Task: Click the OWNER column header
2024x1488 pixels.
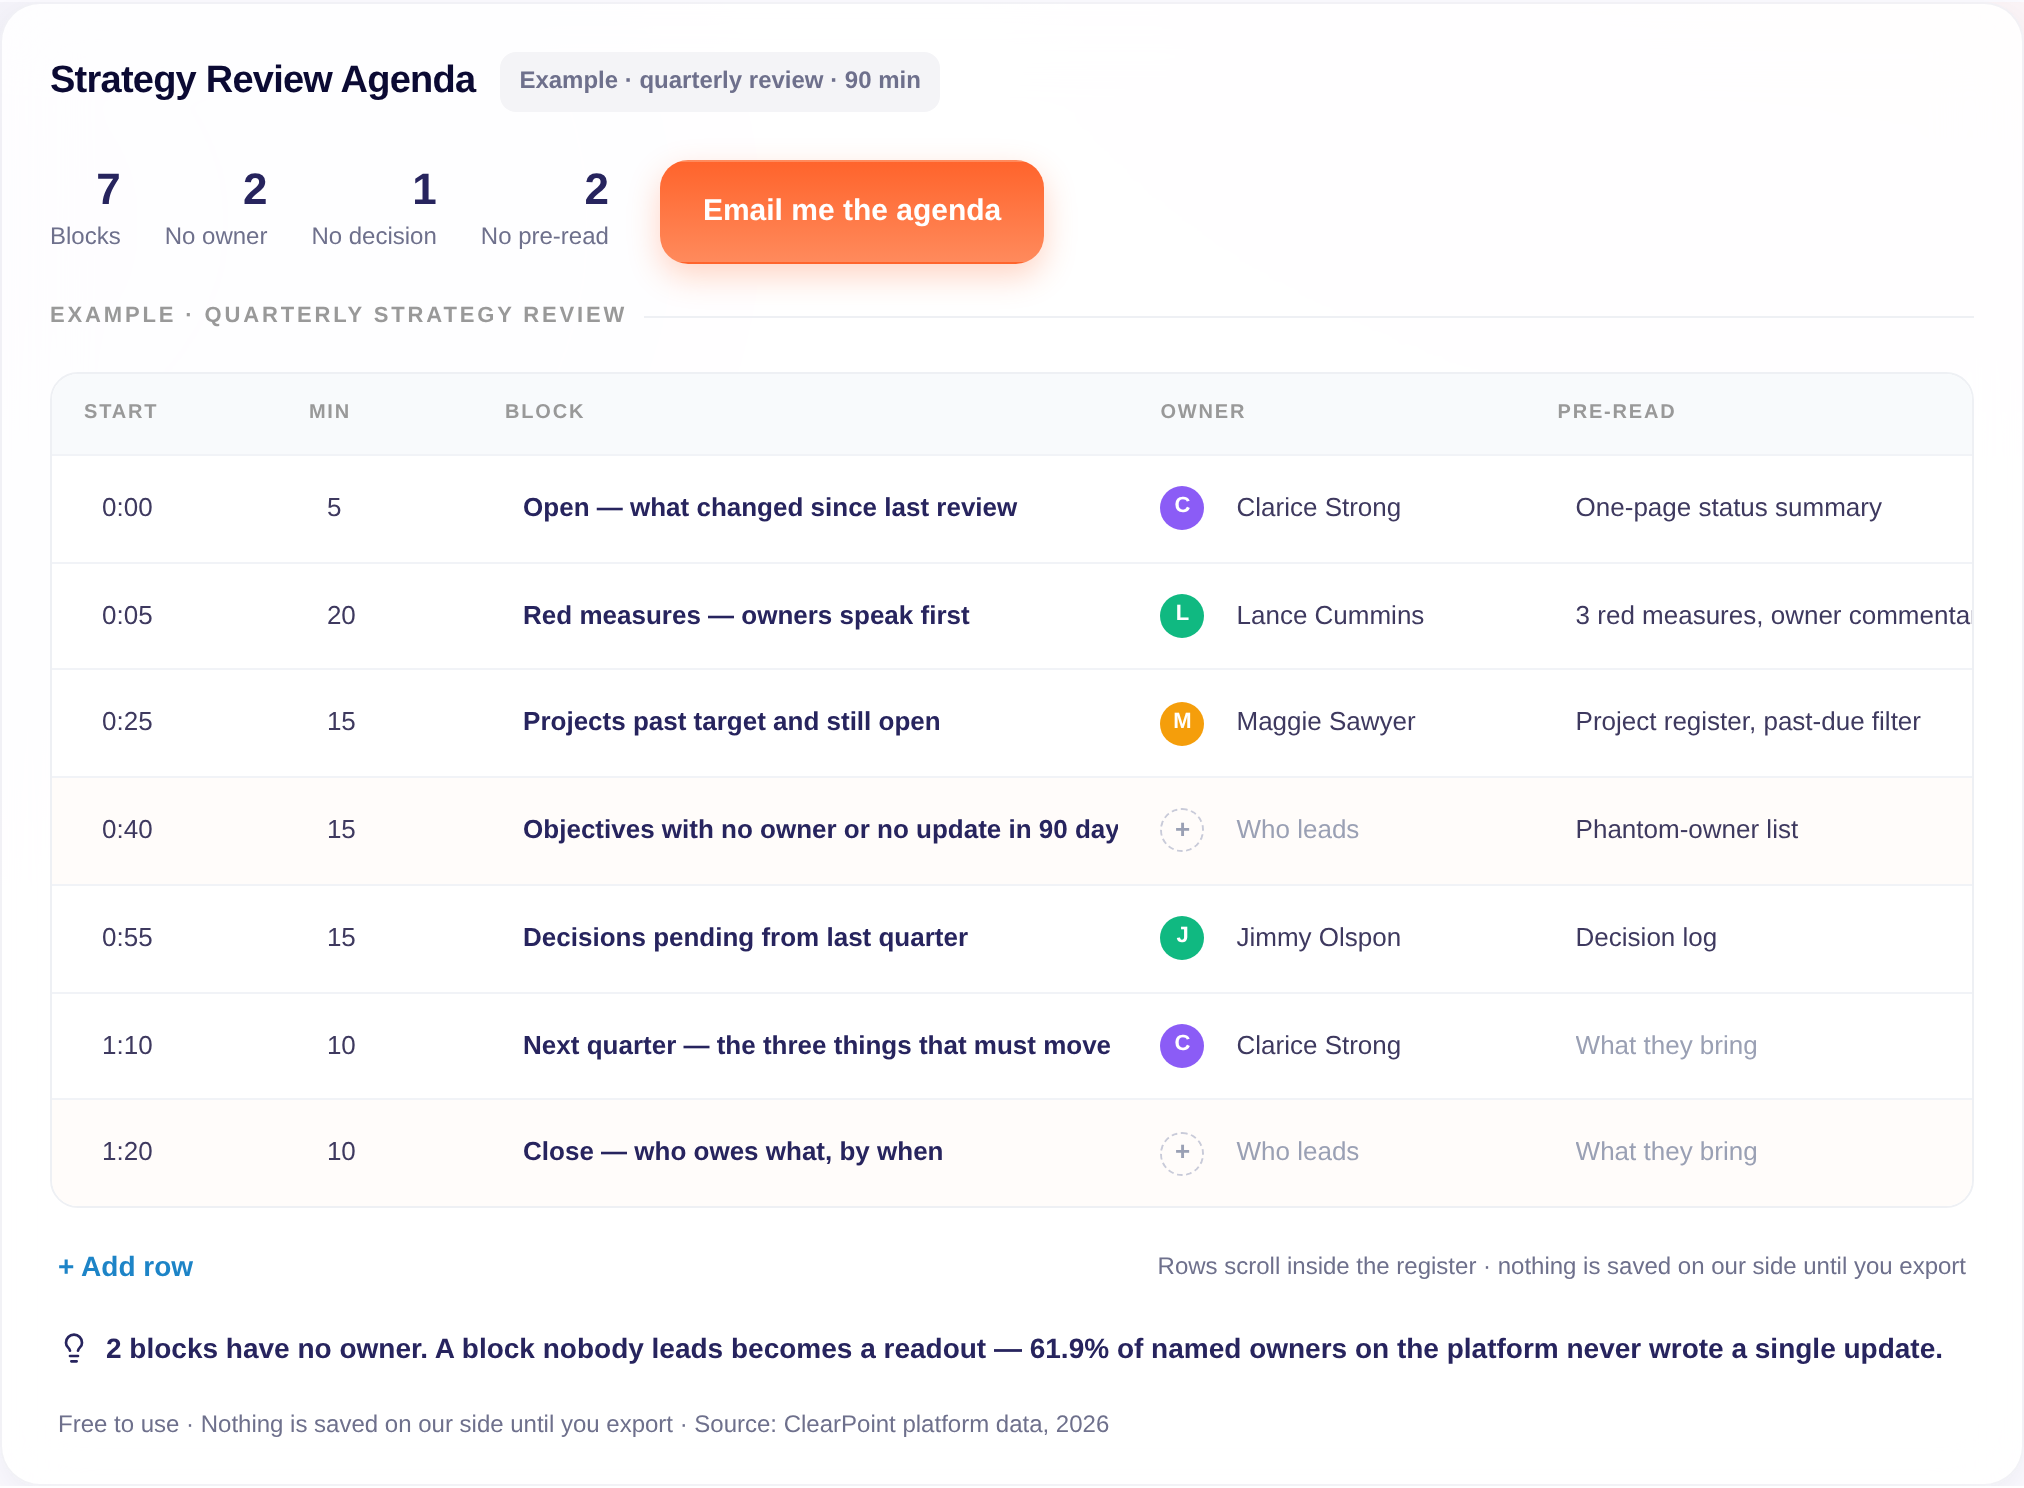Action: (1202, 412)
